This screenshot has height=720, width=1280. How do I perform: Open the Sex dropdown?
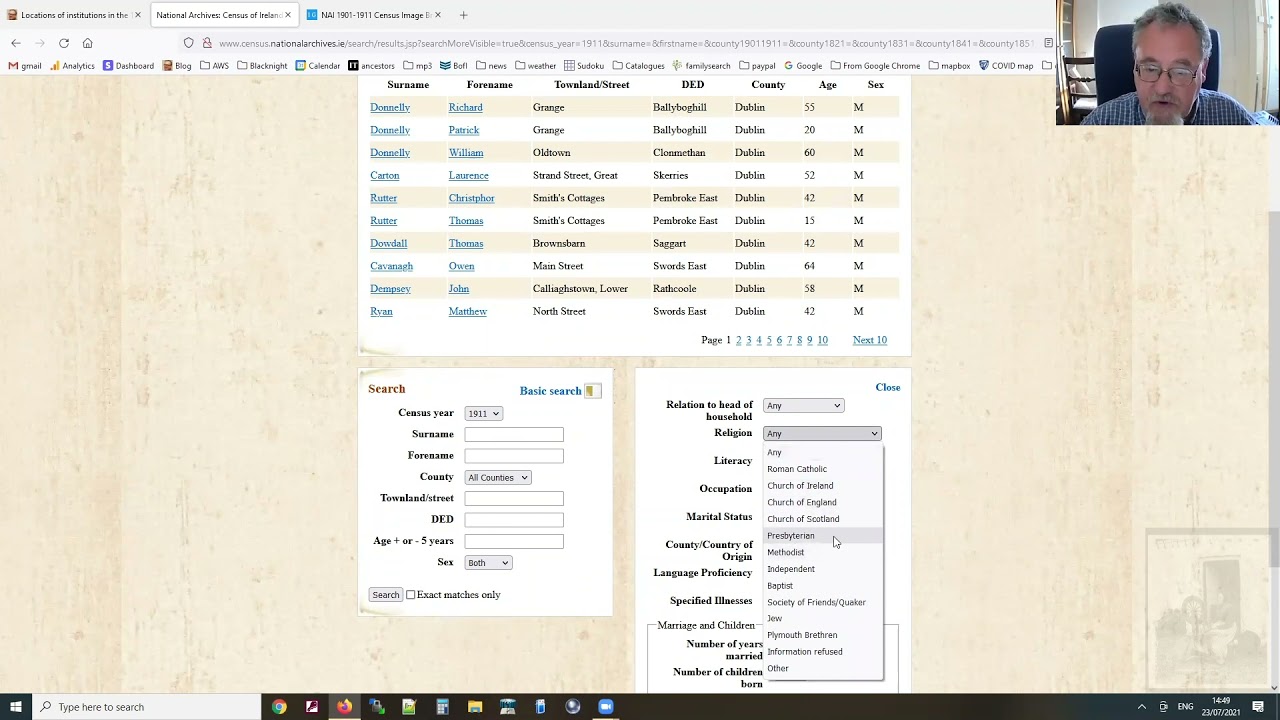(x=488, y=563)
